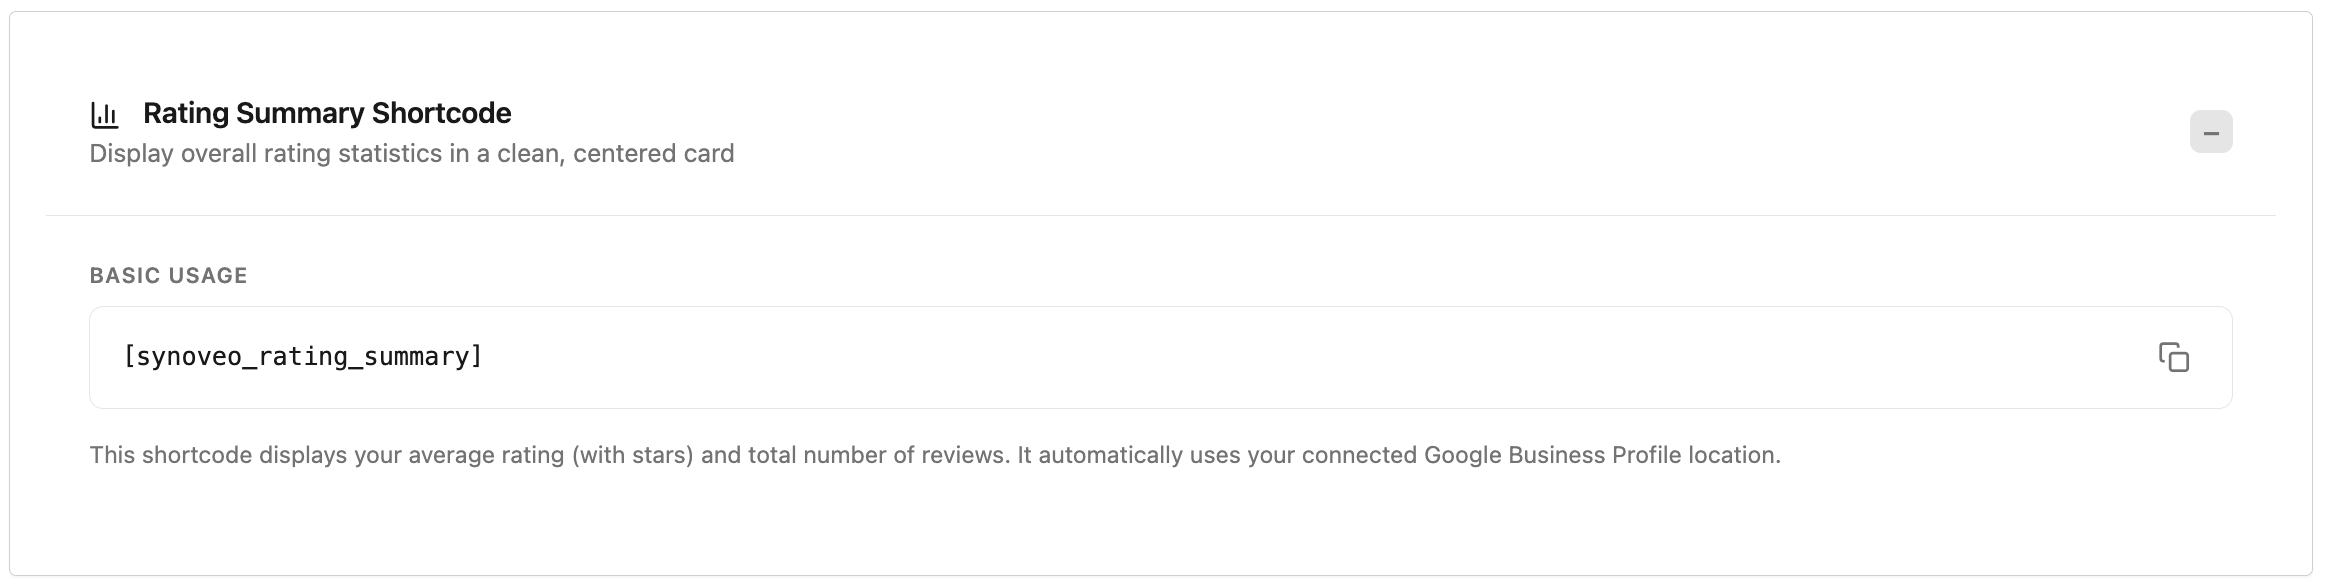Click the BASIC USAGE label

pyautogui.click(x=168, y=276)
